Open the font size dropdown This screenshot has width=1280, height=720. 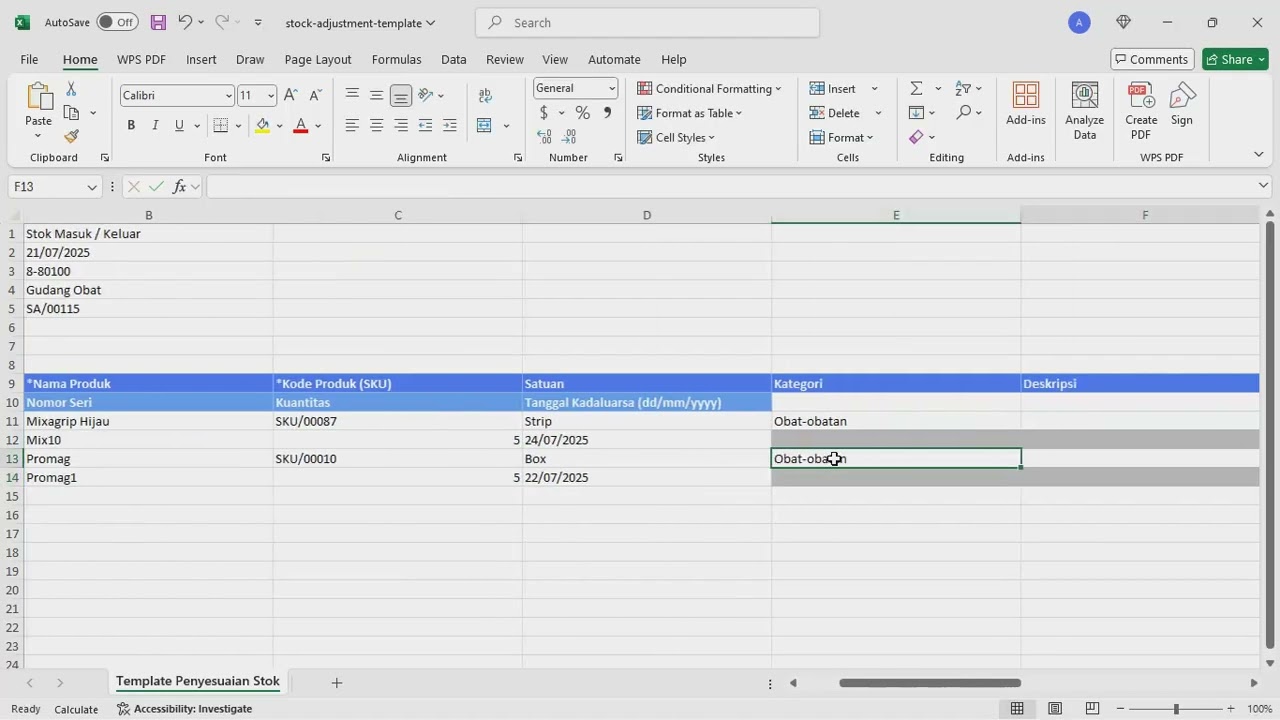click(270, 95)
